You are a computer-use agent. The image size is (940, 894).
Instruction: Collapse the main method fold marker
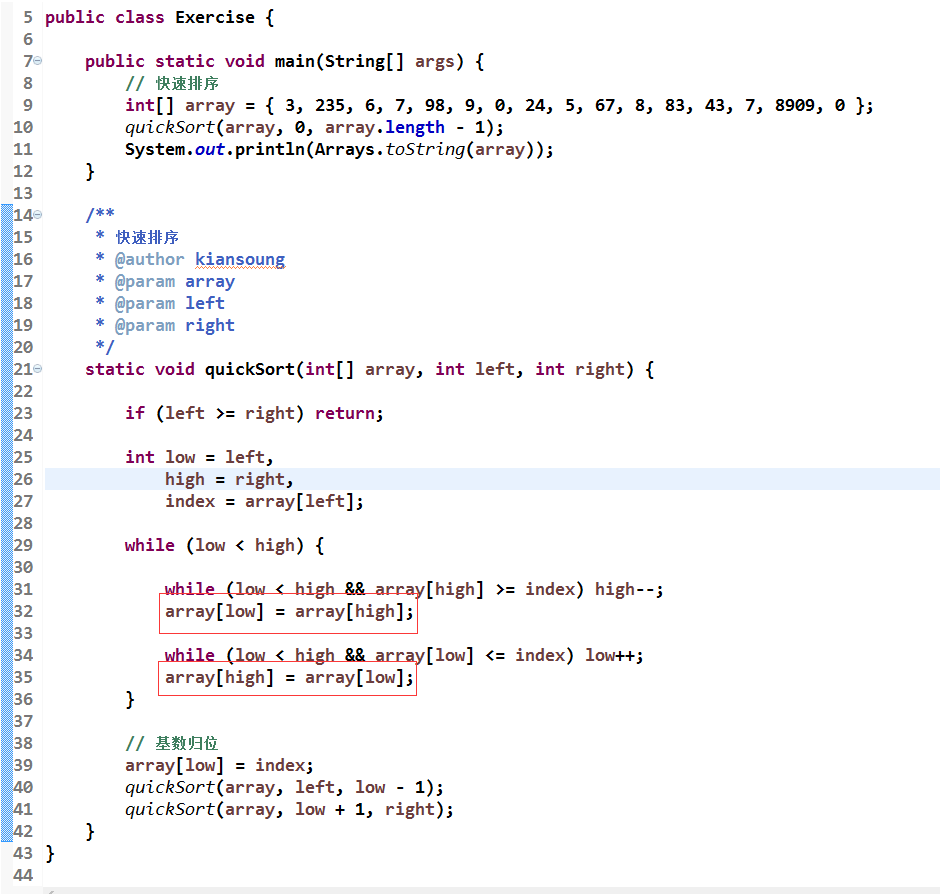(38, 61)
